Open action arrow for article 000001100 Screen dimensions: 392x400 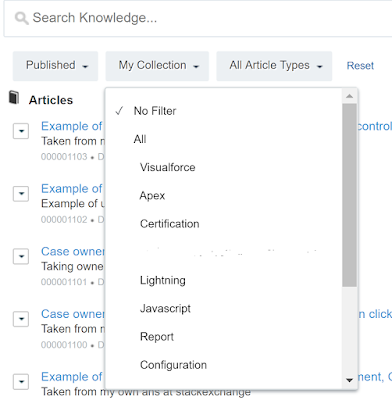point(21,319)
